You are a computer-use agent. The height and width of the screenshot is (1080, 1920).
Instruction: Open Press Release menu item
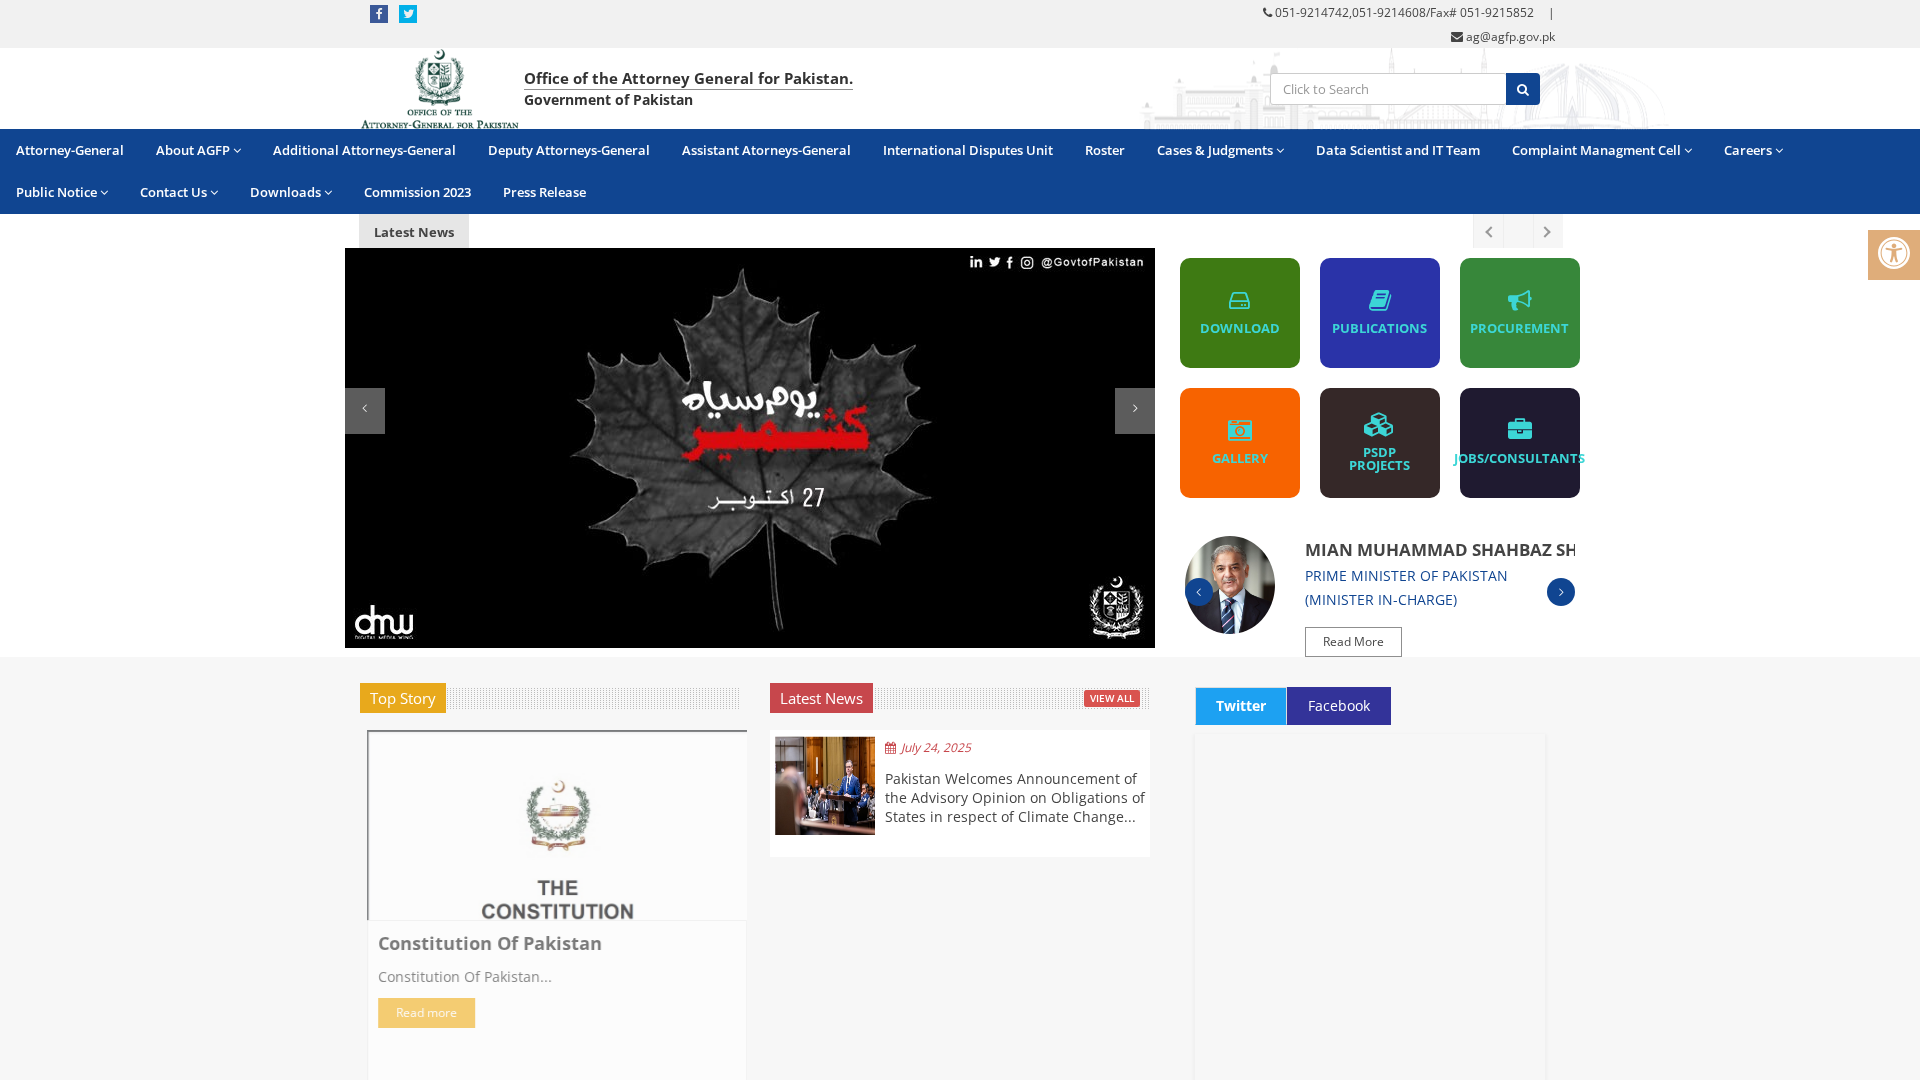[x=544, y=192]
